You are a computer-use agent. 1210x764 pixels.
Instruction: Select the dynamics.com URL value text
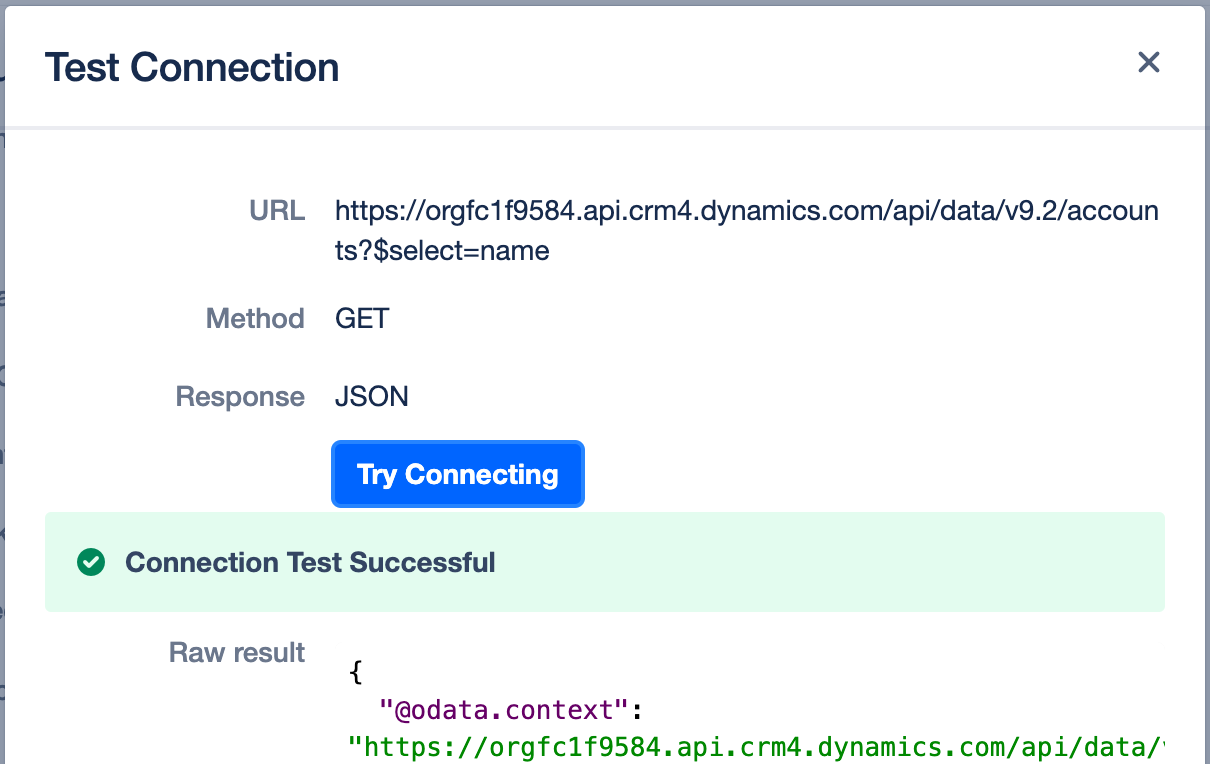745,211
